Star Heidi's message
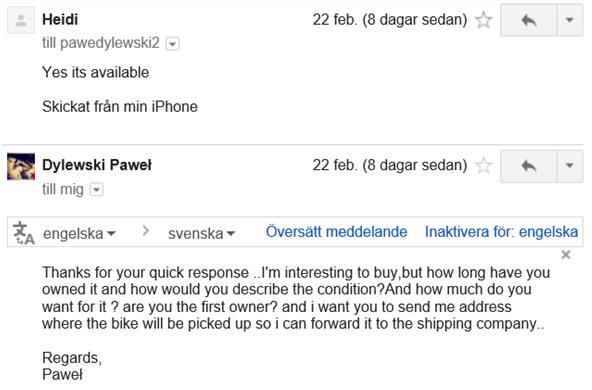 click(x=484, y=20)
